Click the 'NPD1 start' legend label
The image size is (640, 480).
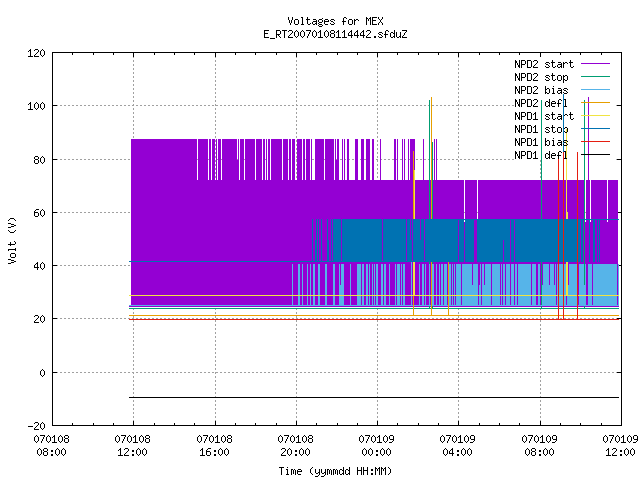pyautogui.click(x=544, y=116)
